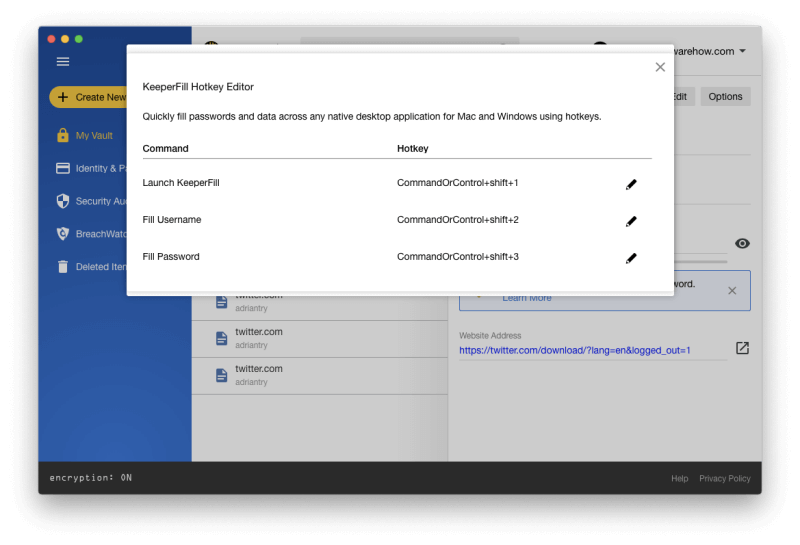This screenshot has width=800, height=545.
Task: Select the middle twitter.com record
Action: click(x=319, y=339)
